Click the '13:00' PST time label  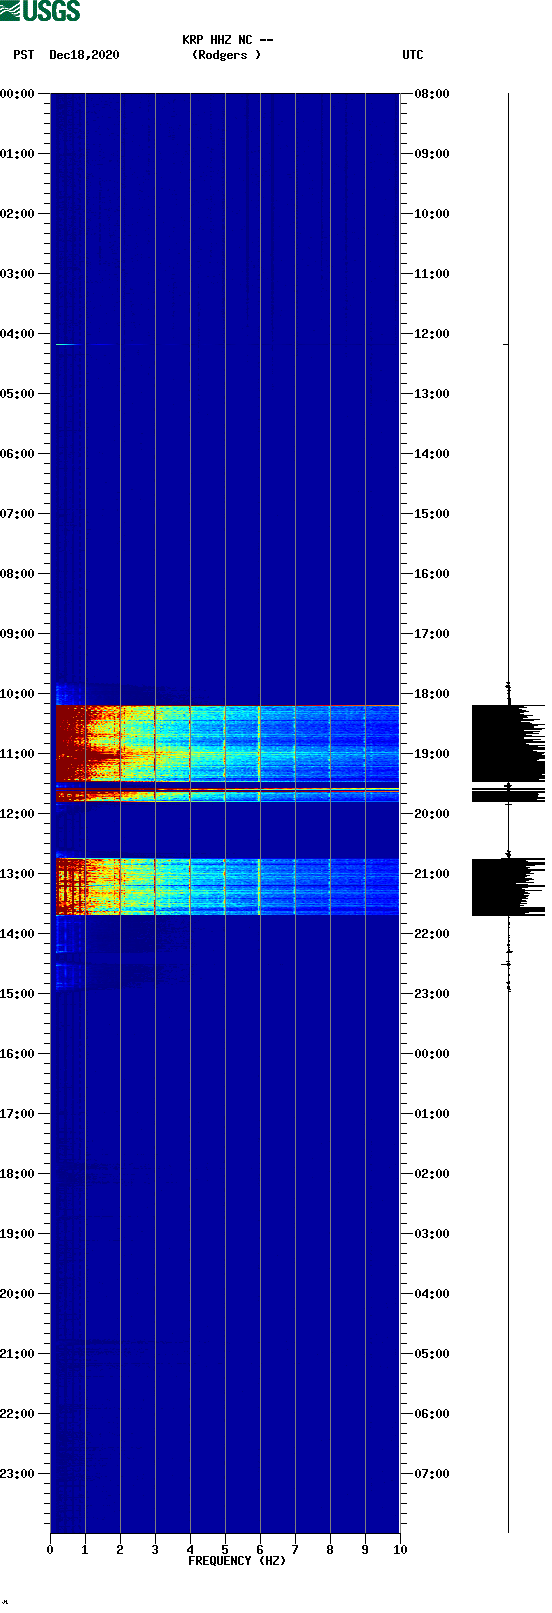18,874
